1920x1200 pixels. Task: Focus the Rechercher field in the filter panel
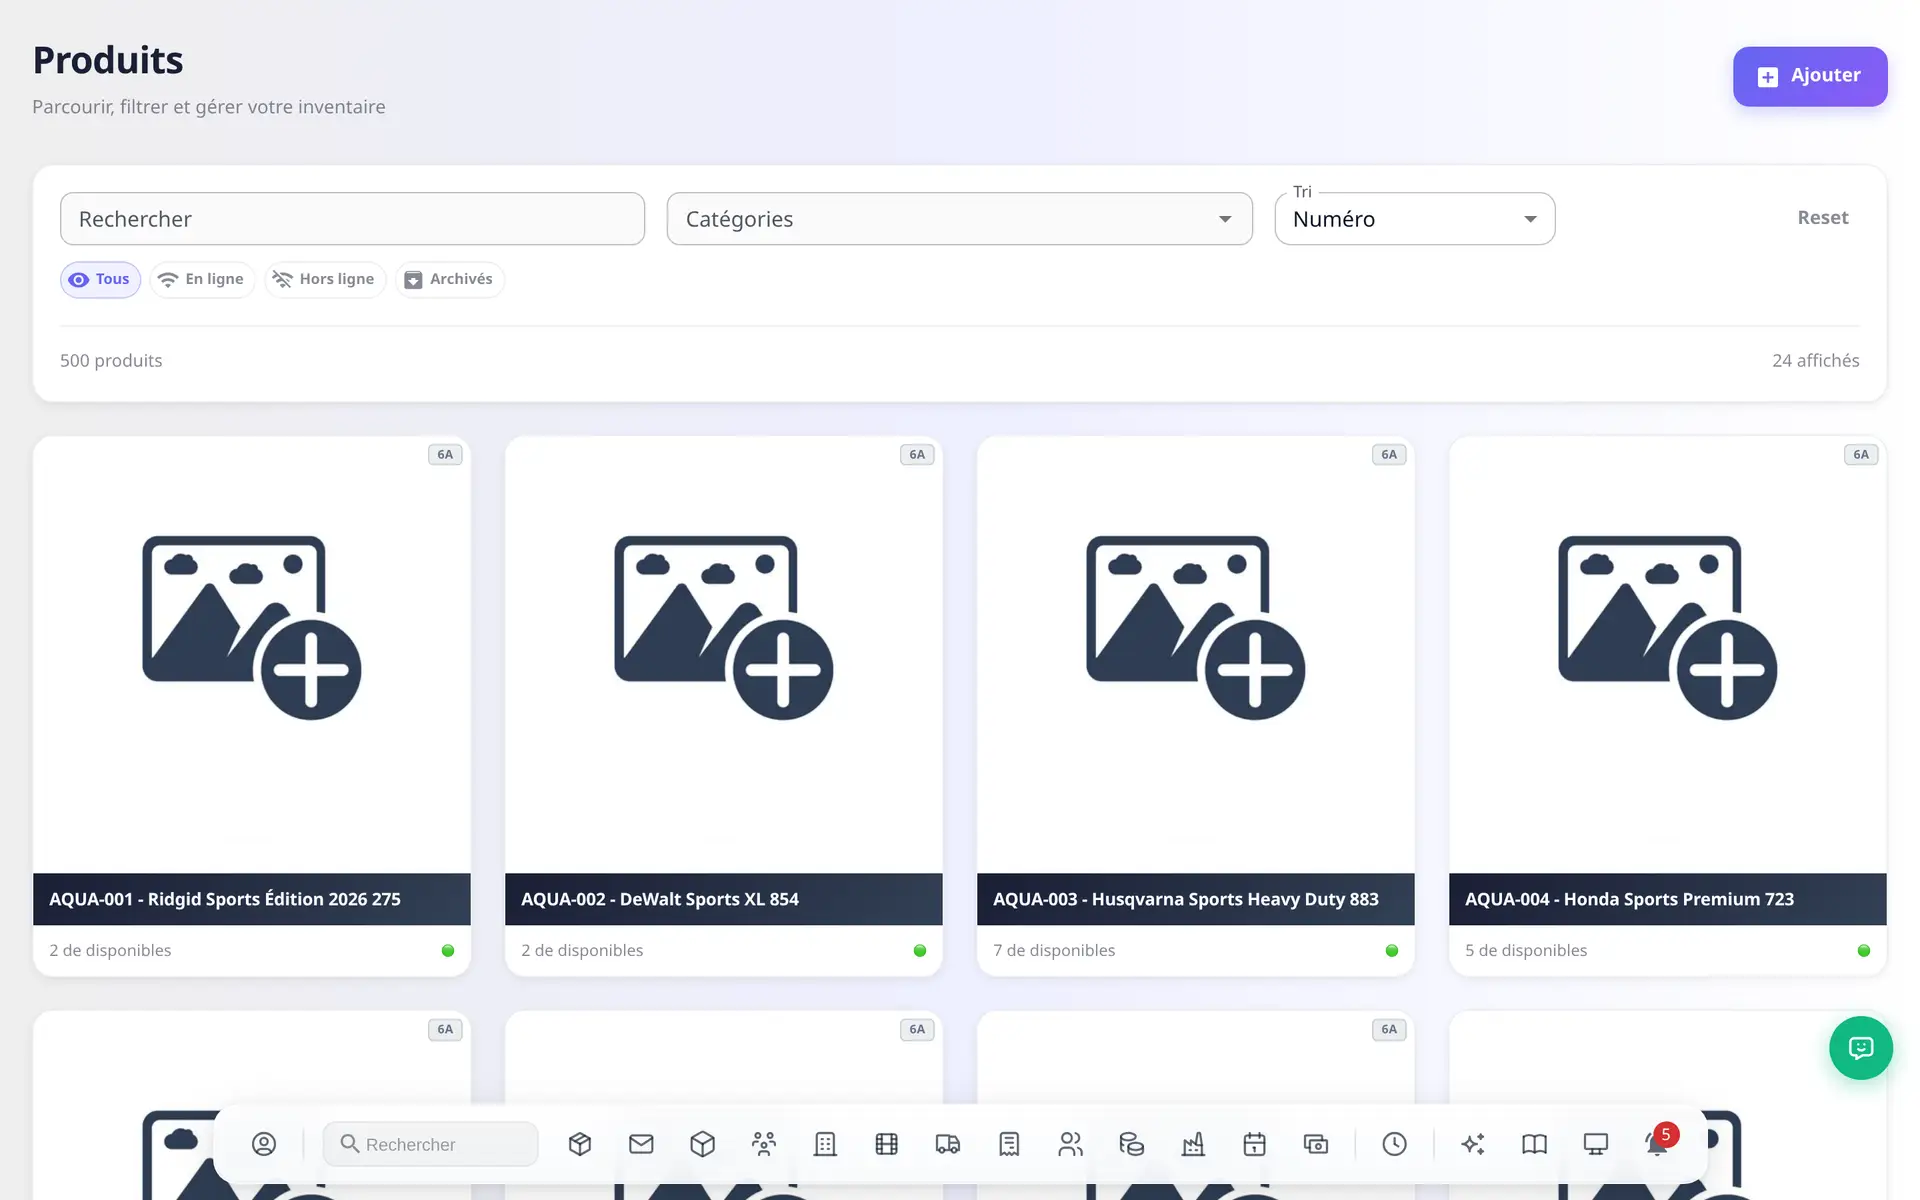352,219
